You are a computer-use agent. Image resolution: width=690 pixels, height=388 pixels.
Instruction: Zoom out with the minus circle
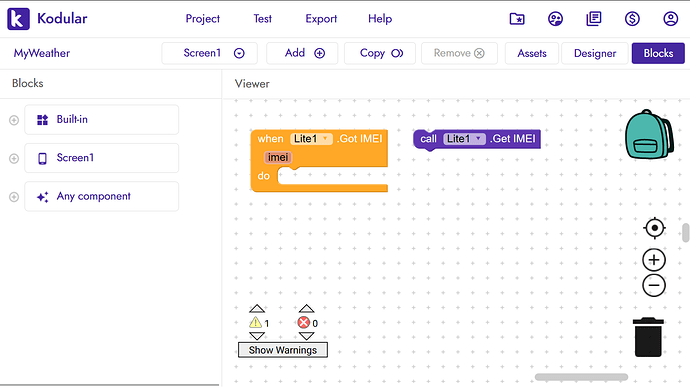(654, 286)
